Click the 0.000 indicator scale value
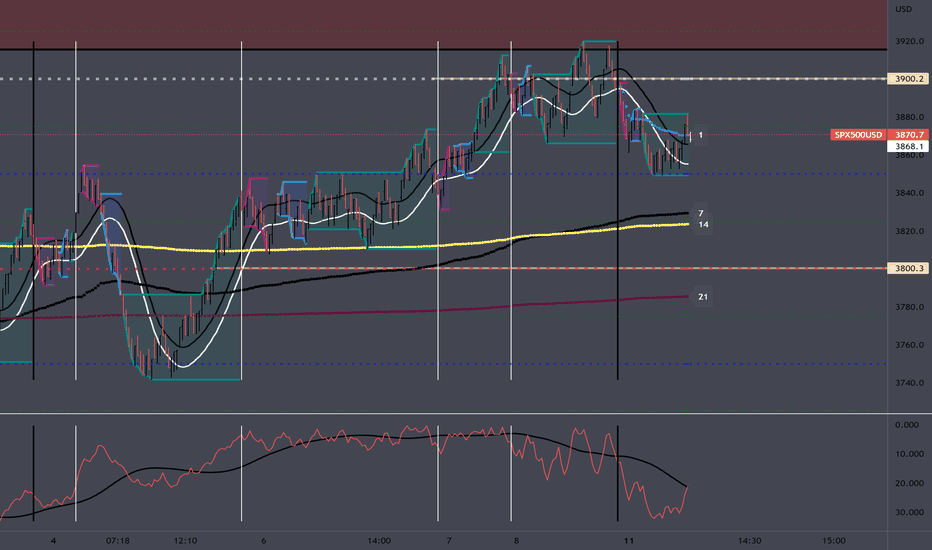The width and height of the screenshot is (932, 550). click(x=907, y=425)
